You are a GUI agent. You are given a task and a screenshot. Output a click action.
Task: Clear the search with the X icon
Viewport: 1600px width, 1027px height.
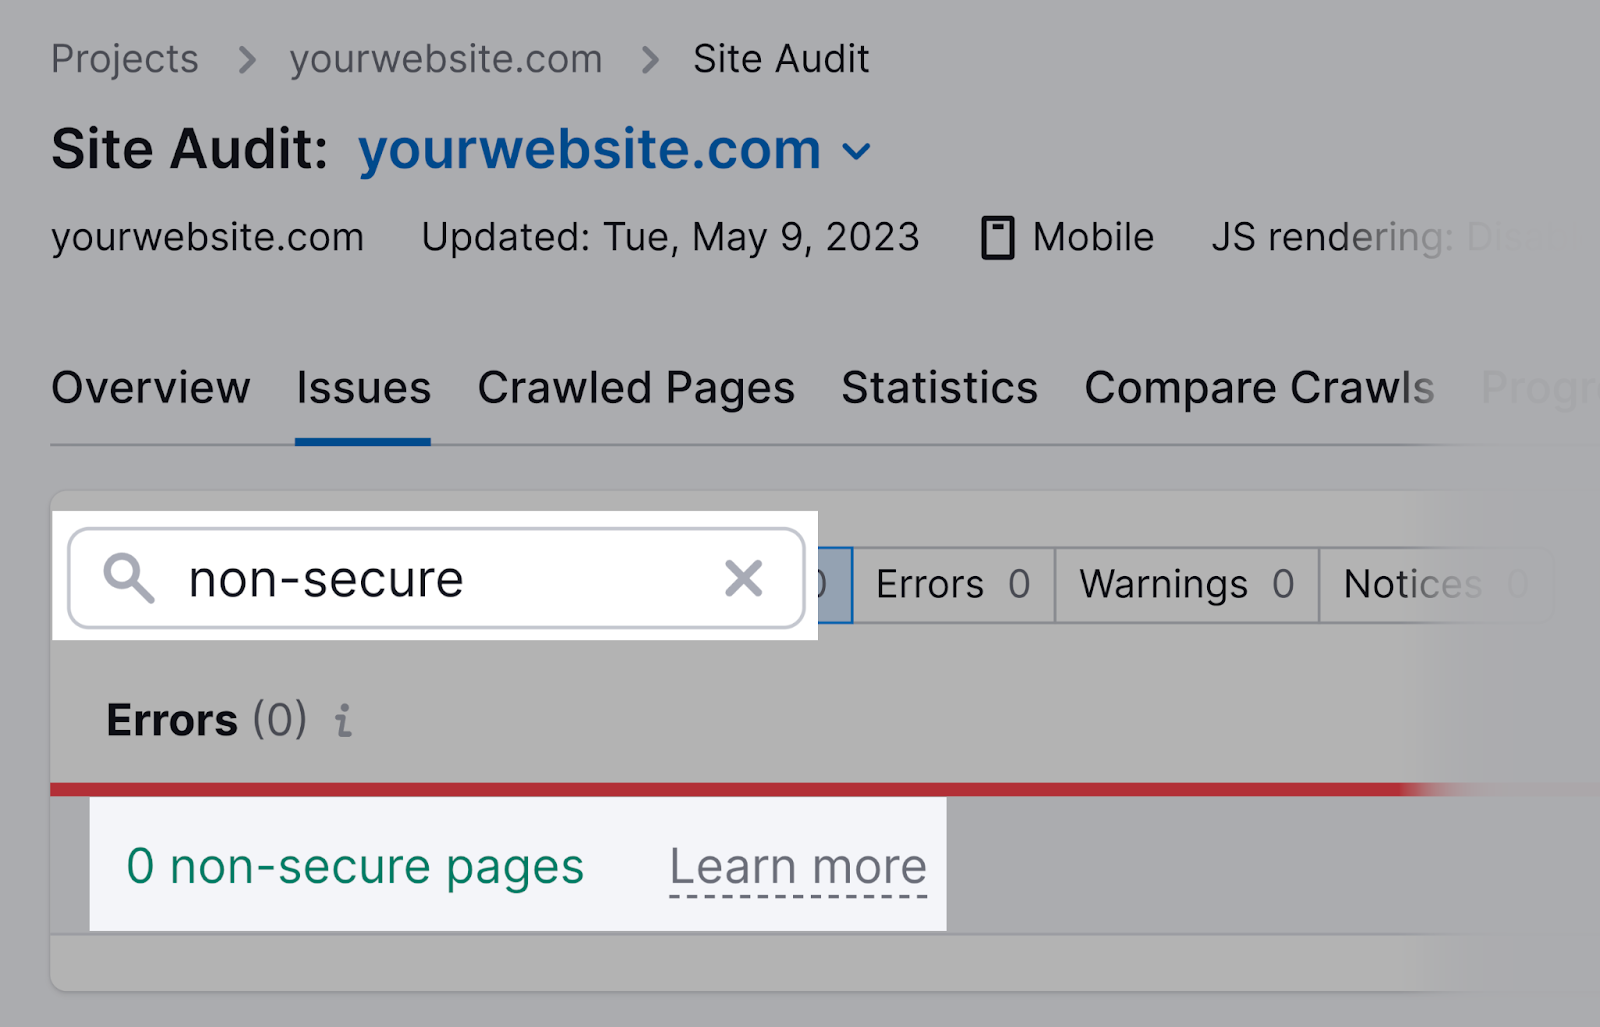744,578
